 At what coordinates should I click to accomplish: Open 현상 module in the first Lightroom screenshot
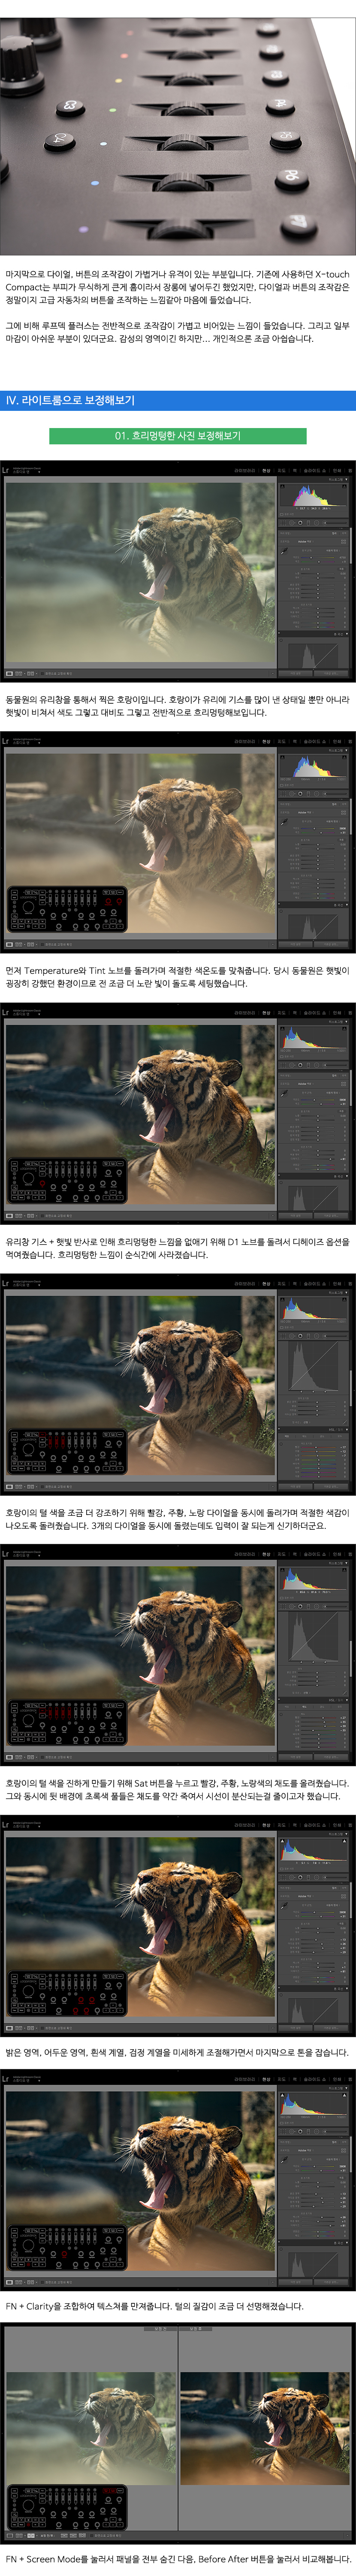point(266,470)
